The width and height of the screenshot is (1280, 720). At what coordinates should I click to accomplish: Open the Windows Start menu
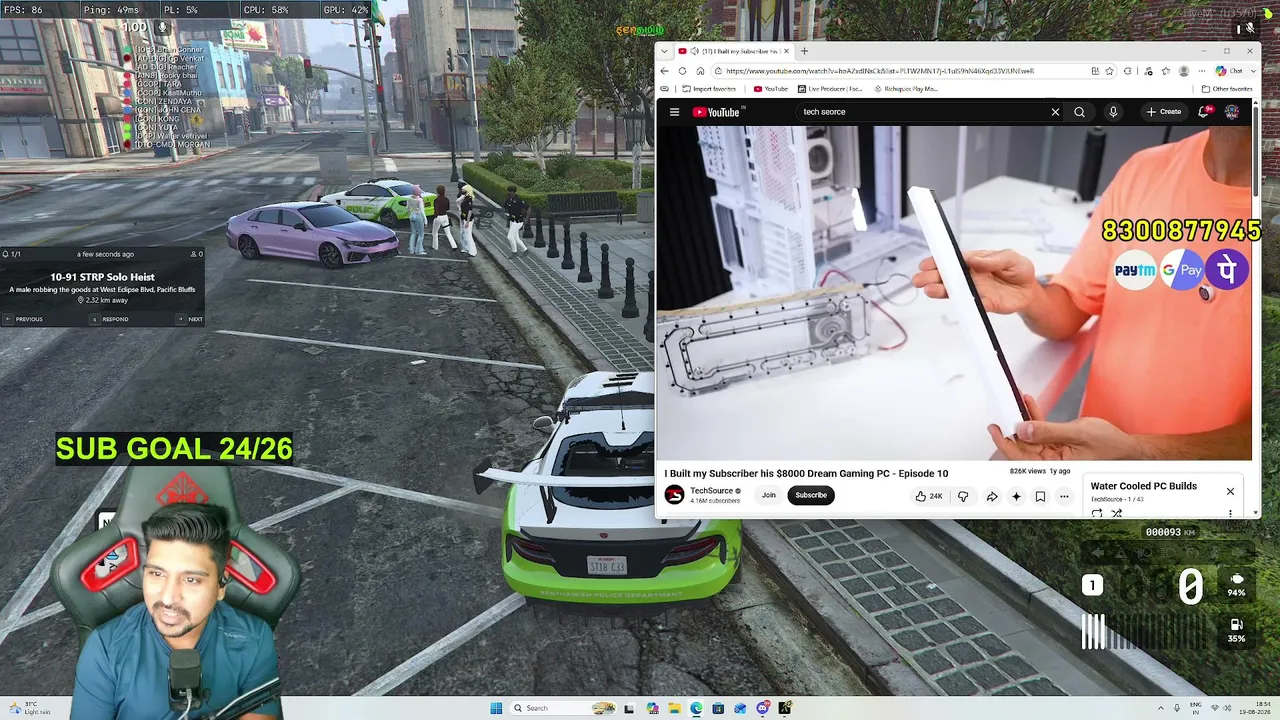pyautogui.click(x=496, y=708)
